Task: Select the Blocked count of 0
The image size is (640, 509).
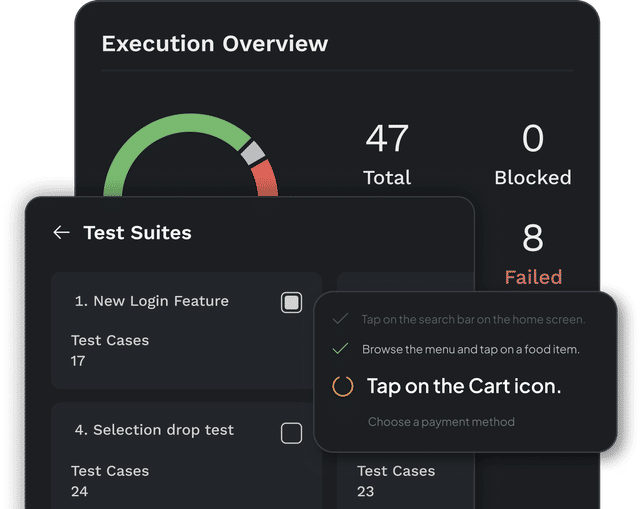Action: tap(533, 138)
